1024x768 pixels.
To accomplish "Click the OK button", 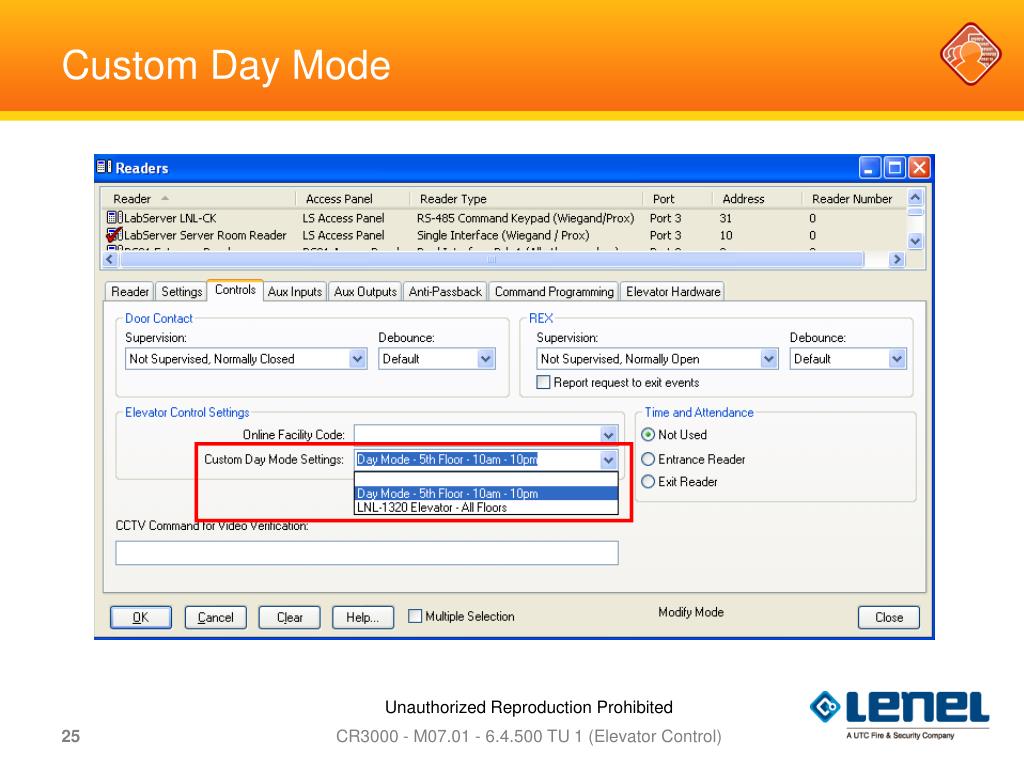I will tap(141, 617).
